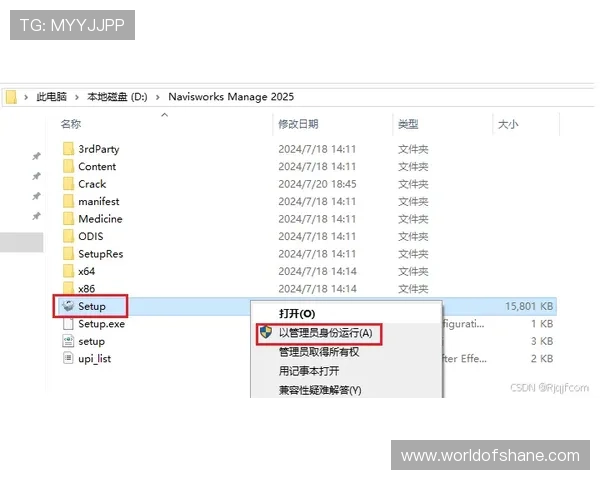The height and width of the screenshot is (480, 600).
Task: Select the highlighted item in navigation pane
Action: 21,242
